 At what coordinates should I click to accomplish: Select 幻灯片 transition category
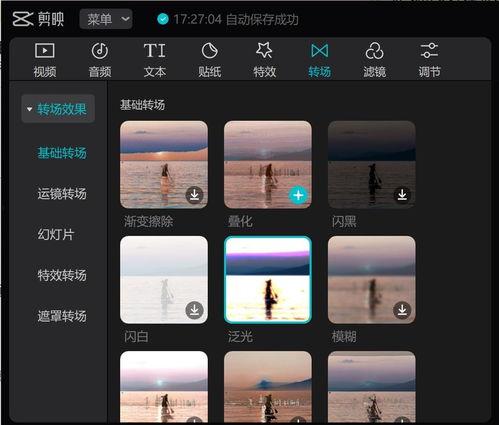[x=55, y=234]
